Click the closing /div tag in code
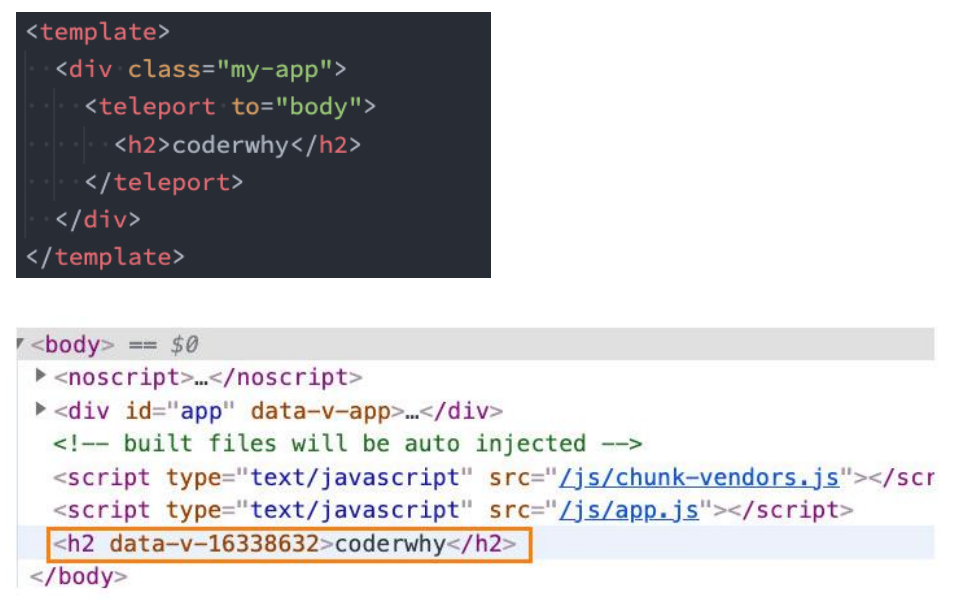This screenshot has width=954, height=610. click(98, 220)
